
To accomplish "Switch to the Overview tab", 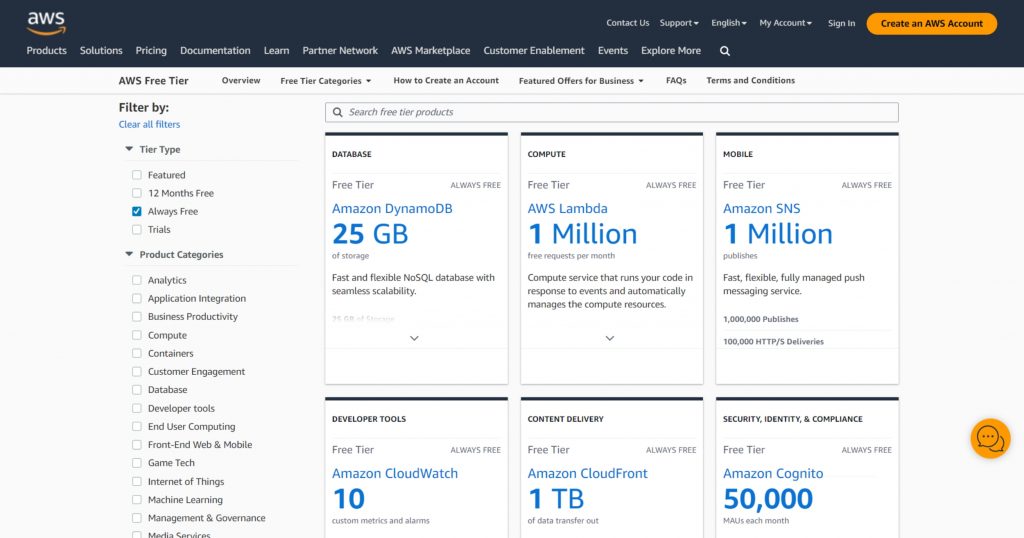I will point(241,80).
